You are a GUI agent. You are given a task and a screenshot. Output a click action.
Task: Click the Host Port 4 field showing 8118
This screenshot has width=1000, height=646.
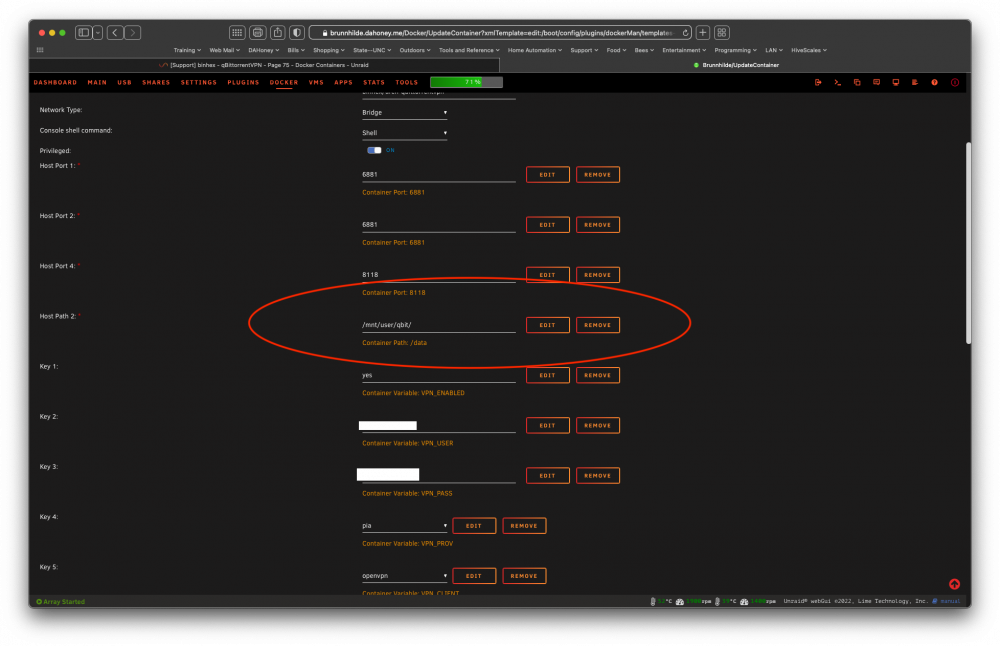[439, 275]
